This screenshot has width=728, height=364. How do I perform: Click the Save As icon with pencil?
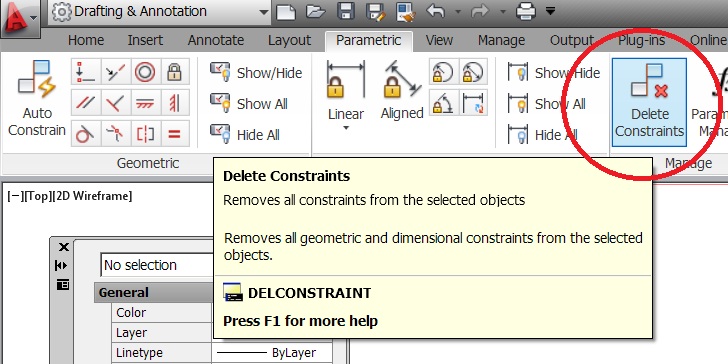point(375,12)
